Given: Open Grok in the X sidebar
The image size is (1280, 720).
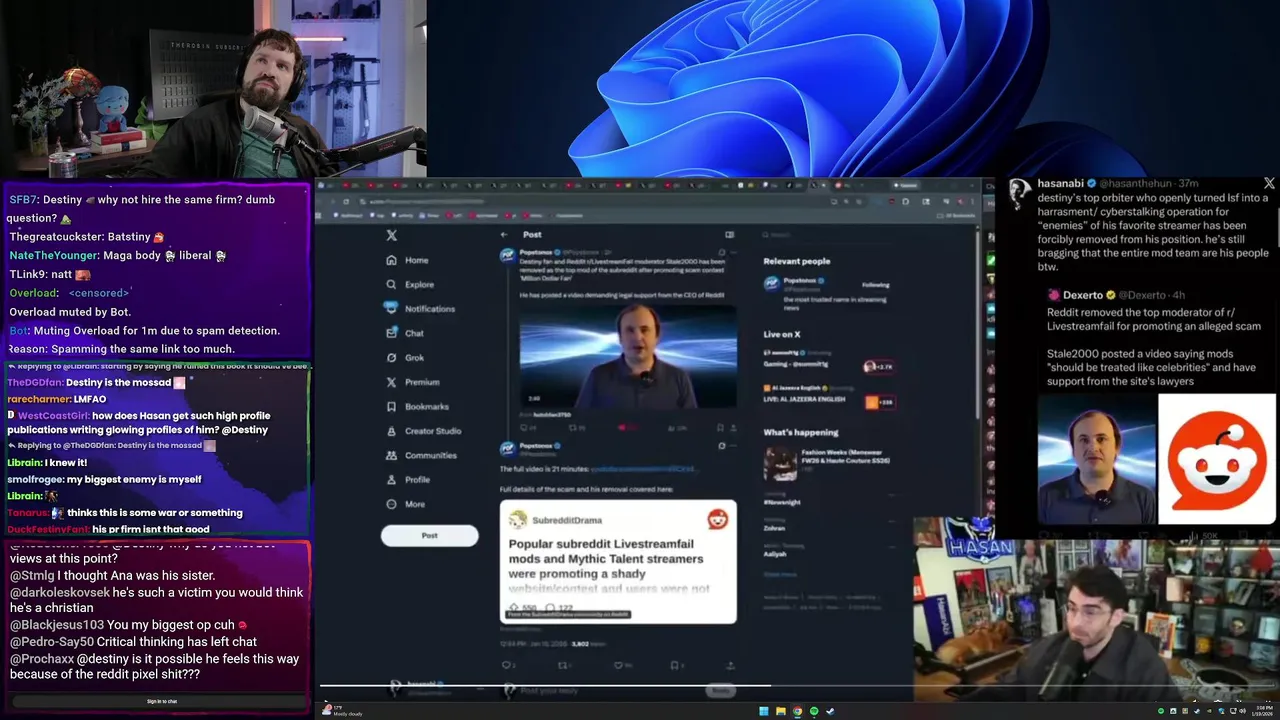Looking at the screenshot, I should (x=405, y=357).
